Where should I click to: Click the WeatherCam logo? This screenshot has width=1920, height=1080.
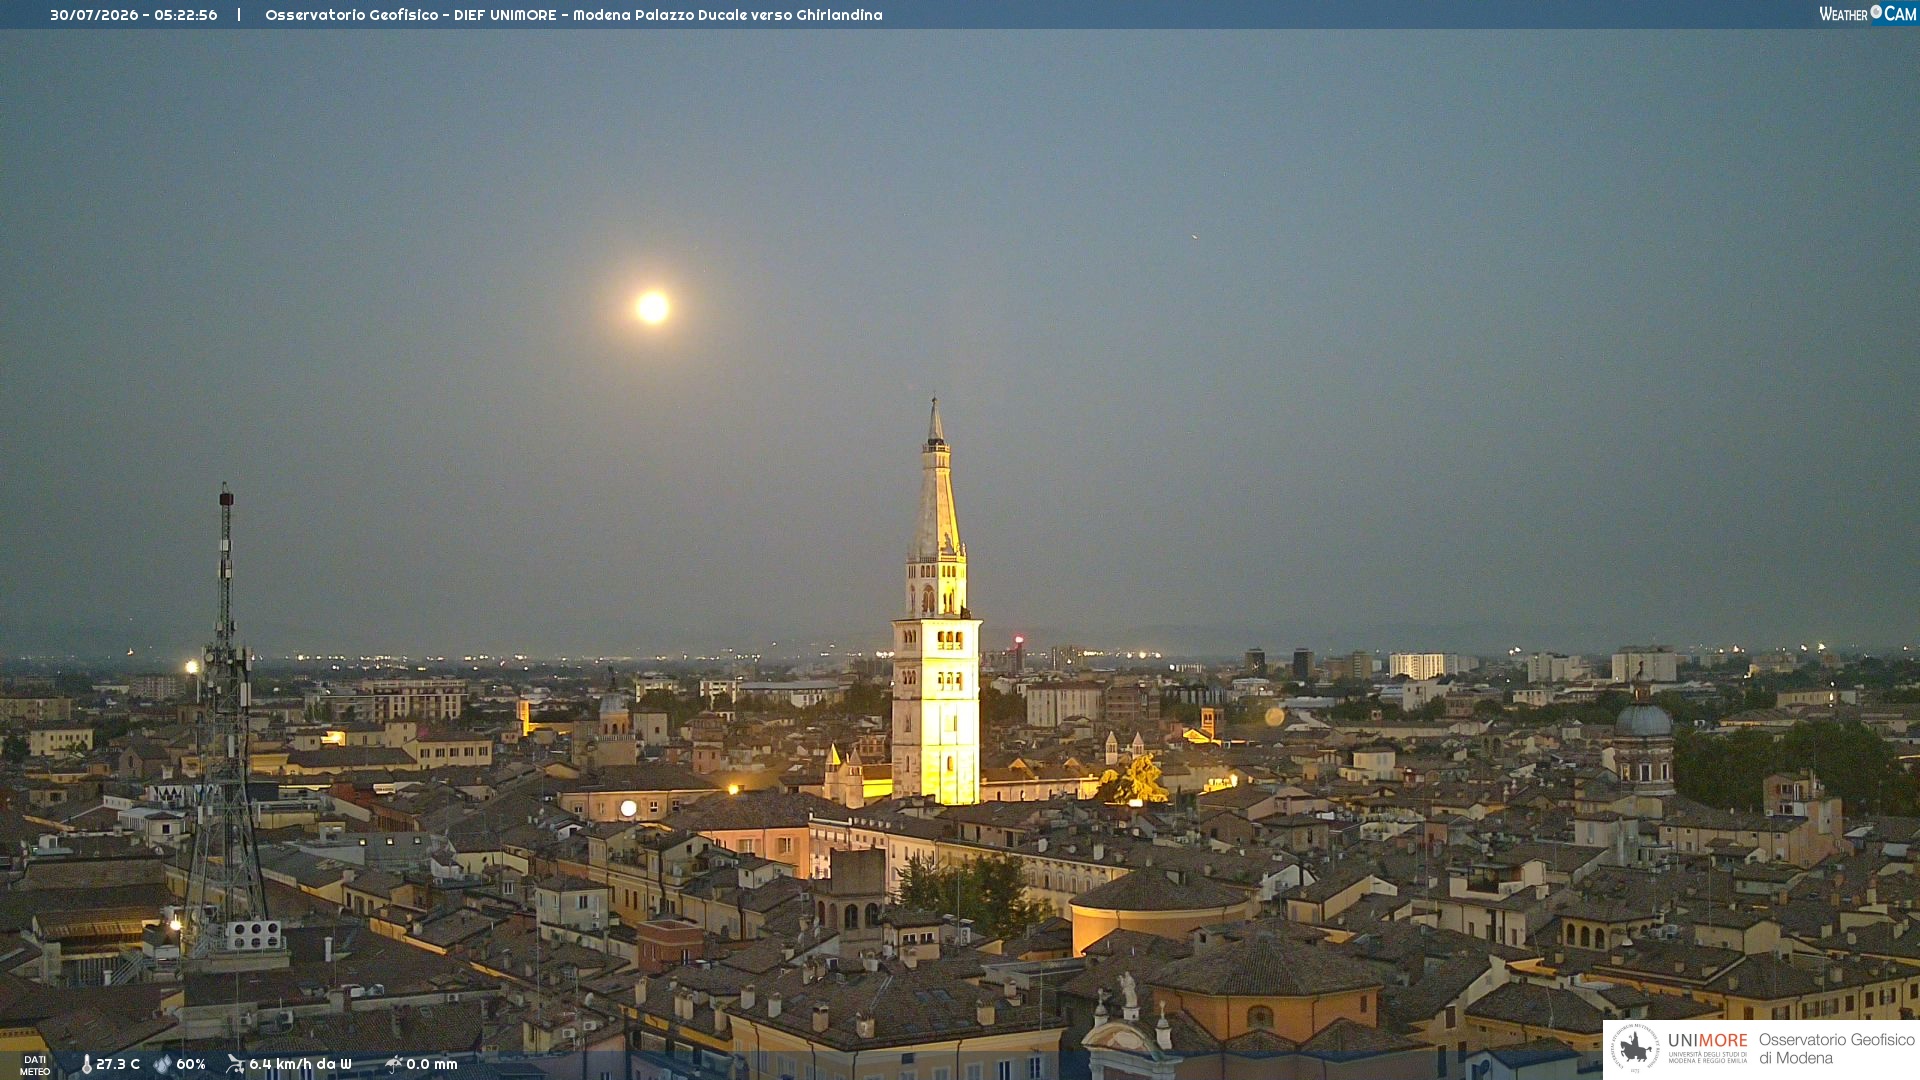pos(1867,14)
